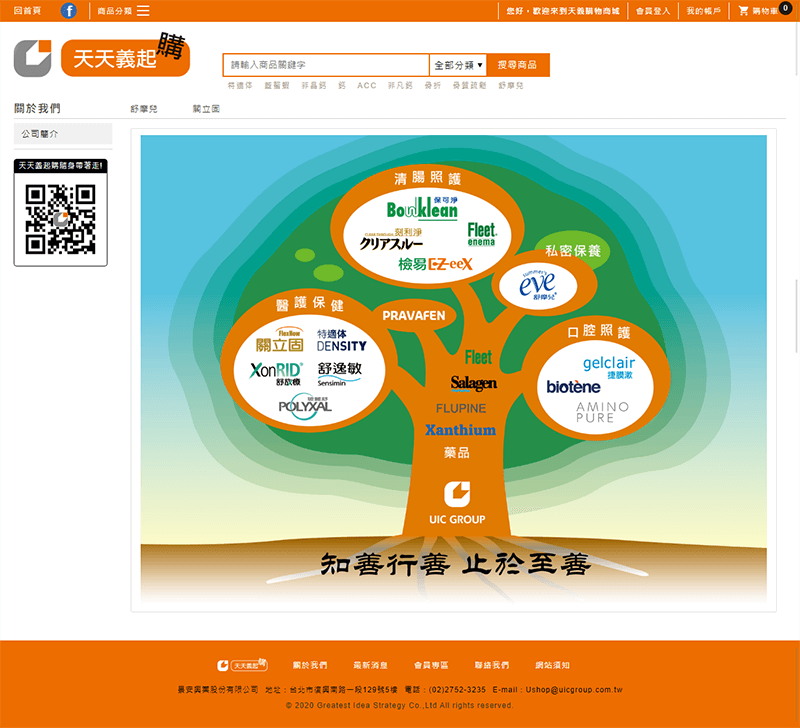Click the 搜尋商品 search button
Screen dimensions: 800x728
pyautogui.click(x=517, y=65)
